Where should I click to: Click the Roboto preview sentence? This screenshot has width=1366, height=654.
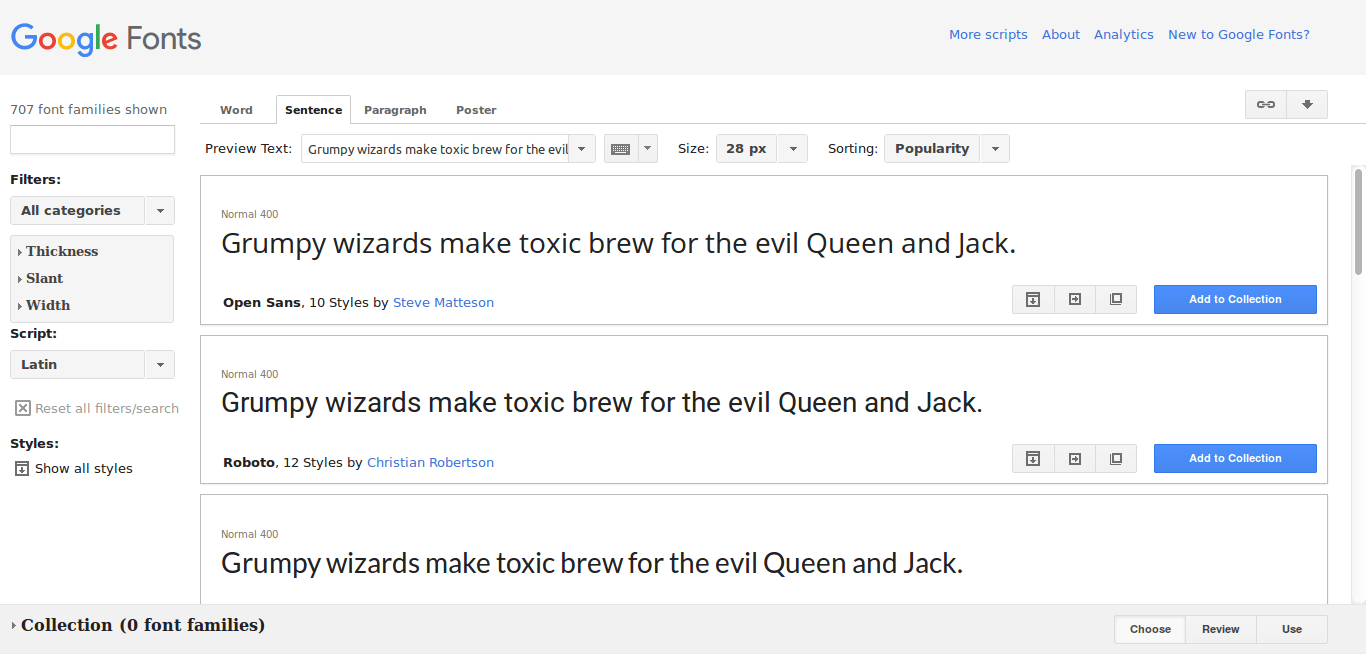pos(602,403)
